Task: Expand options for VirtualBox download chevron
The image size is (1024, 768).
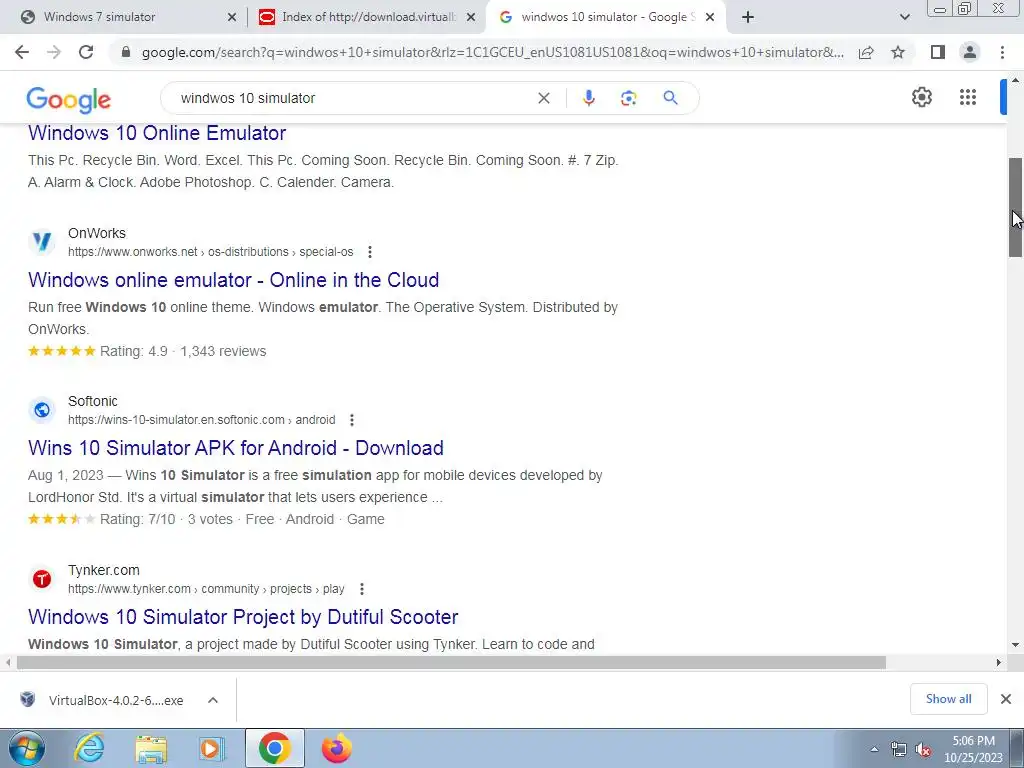Action: [x=213, y=700]
